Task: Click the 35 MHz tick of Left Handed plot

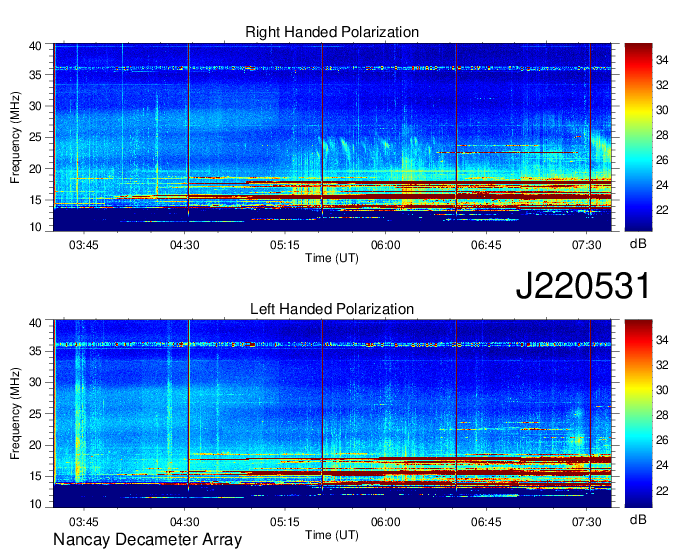Action: pos(35,351)
